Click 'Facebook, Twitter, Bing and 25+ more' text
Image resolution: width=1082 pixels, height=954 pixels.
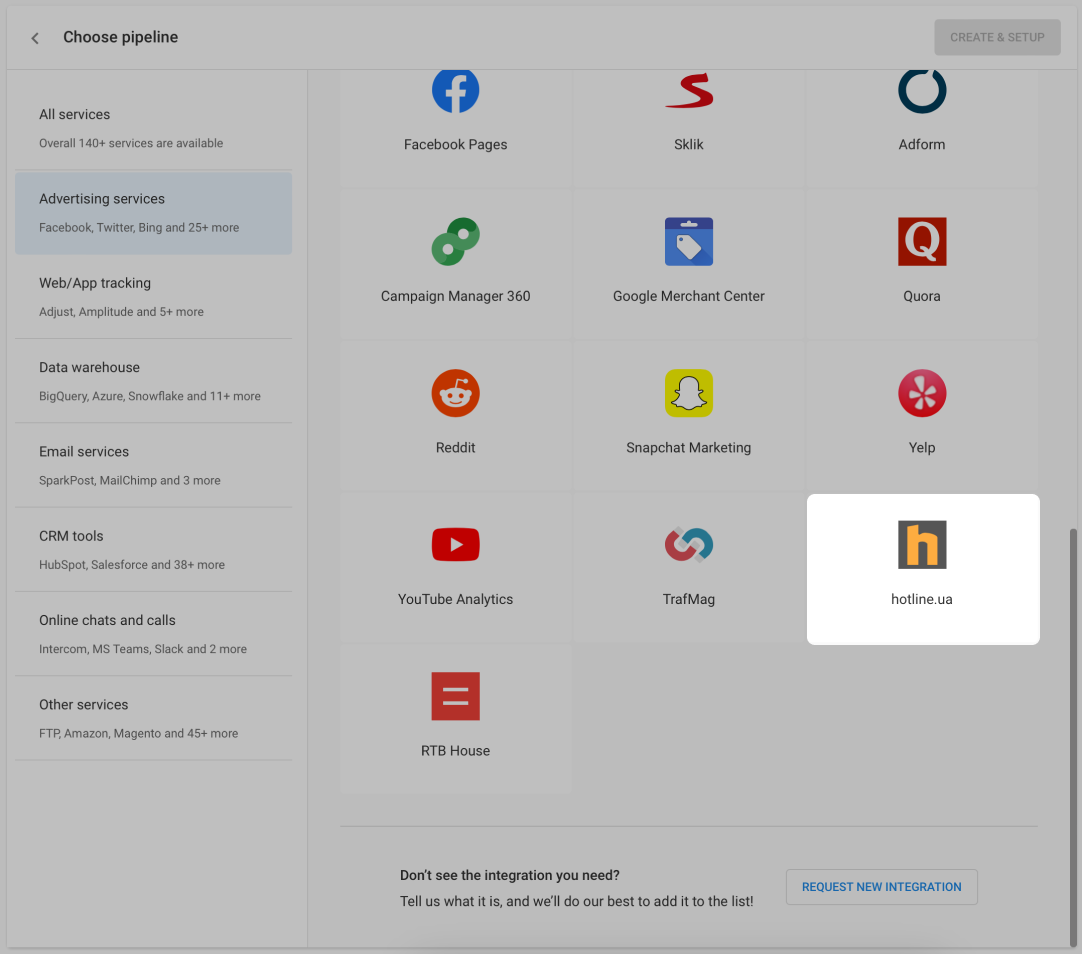(x=139, y=228)
